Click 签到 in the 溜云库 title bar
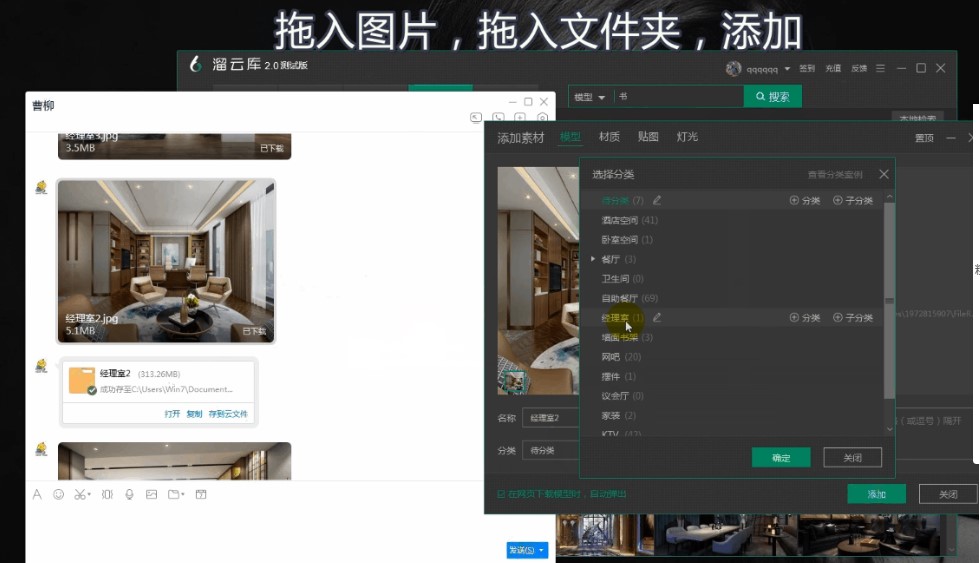 click(807, 68)
